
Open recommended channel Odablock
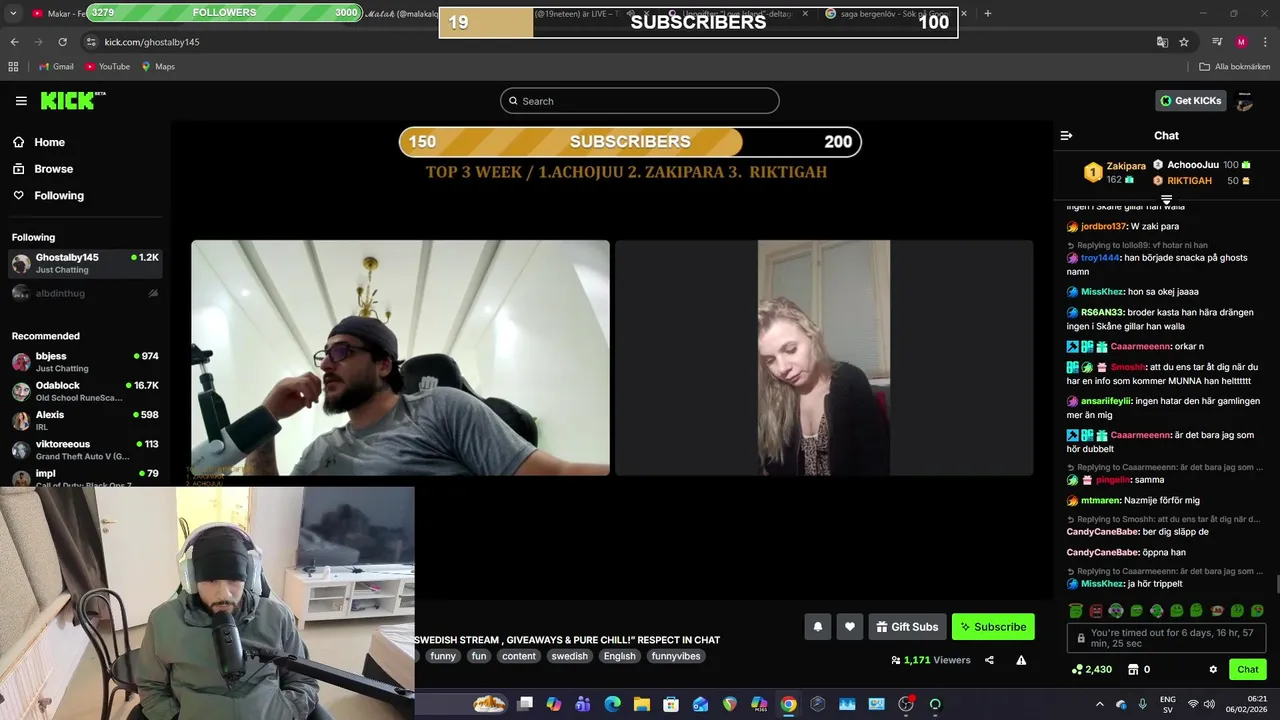pos(85,391)
